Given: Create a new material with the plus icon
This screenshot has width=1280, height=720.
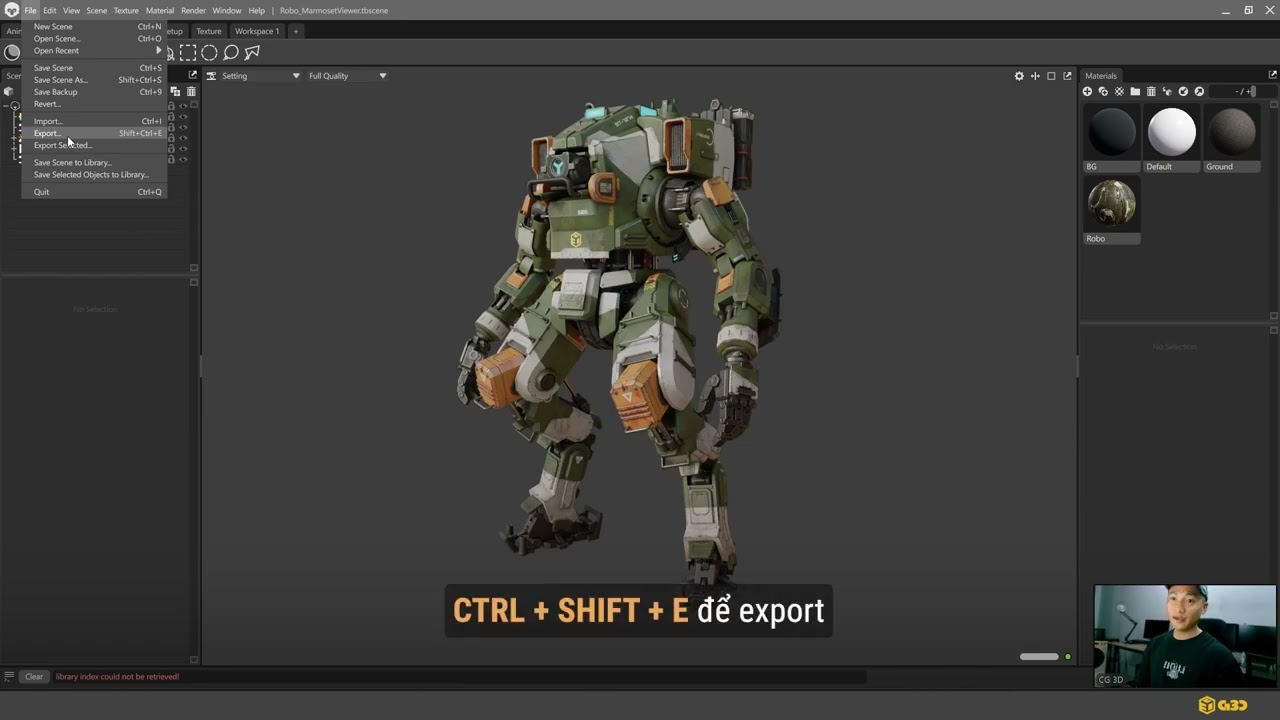Looking at the screenshot, I should [1087, 92].
